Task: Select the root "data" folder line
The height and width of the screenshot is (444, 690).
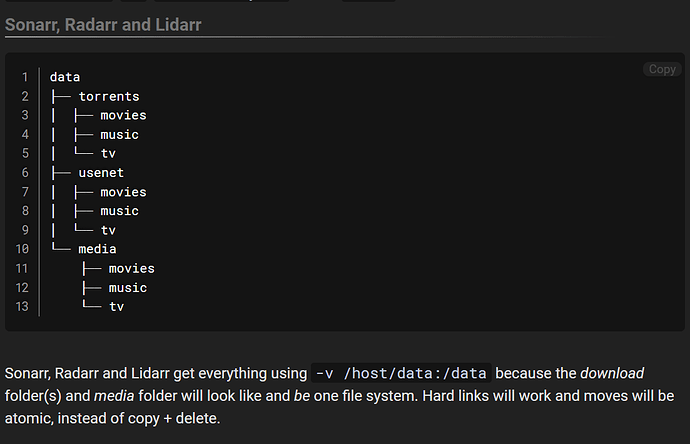Action: (65, 77)
